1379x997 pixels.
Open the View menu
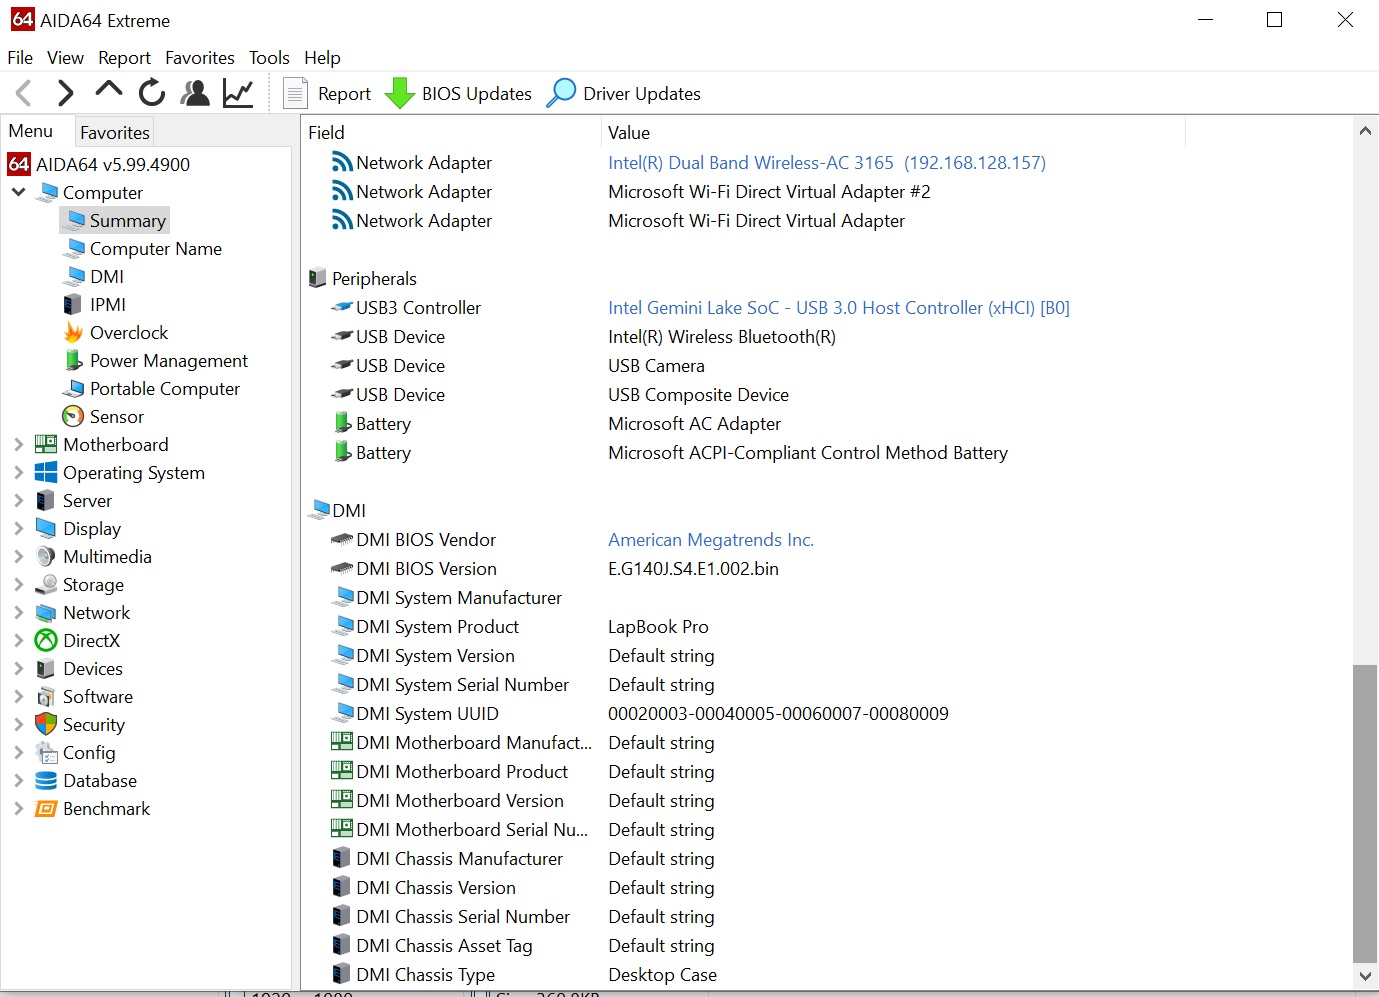65,57
